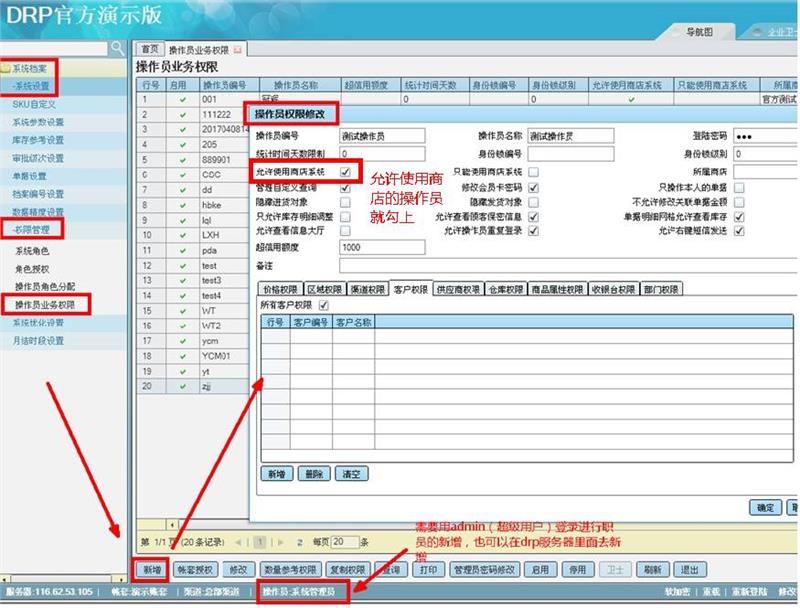Toggle 允许操作员重复登录 checkbox
Viewport: 800px width, 608px height.
point(534,231)
